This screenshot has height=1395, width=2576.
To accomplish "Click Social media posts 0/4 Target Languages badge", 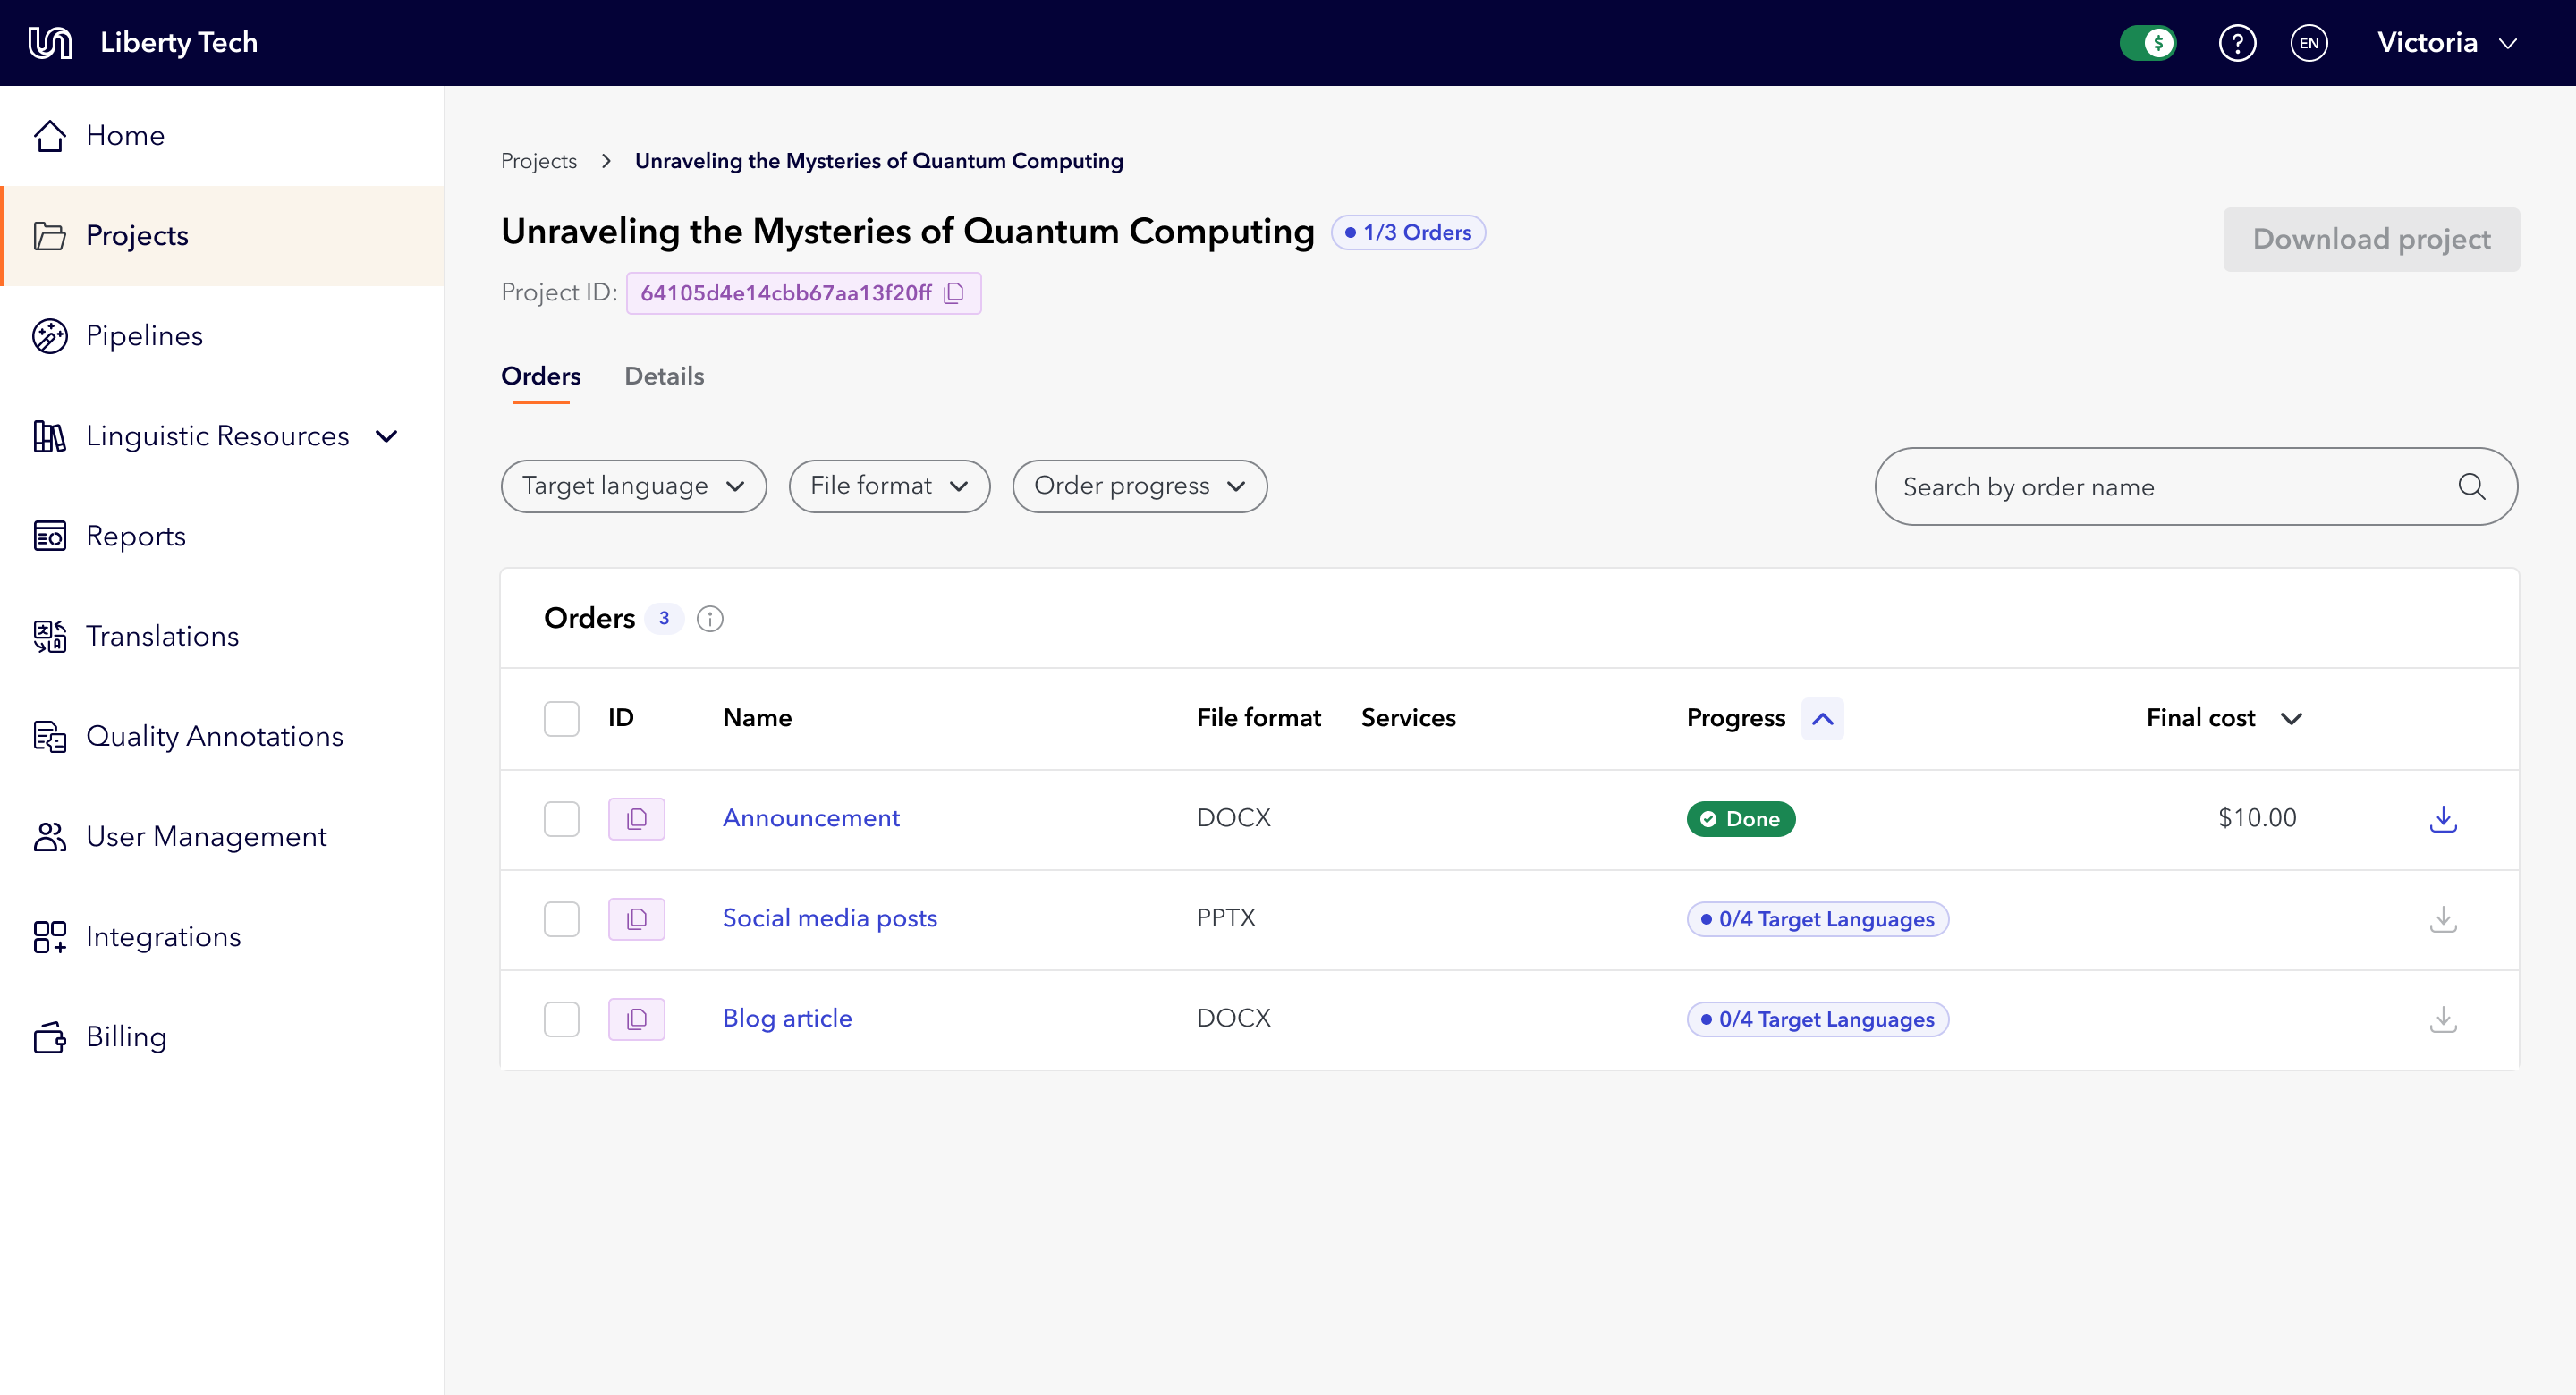I will coord(1817,919).
